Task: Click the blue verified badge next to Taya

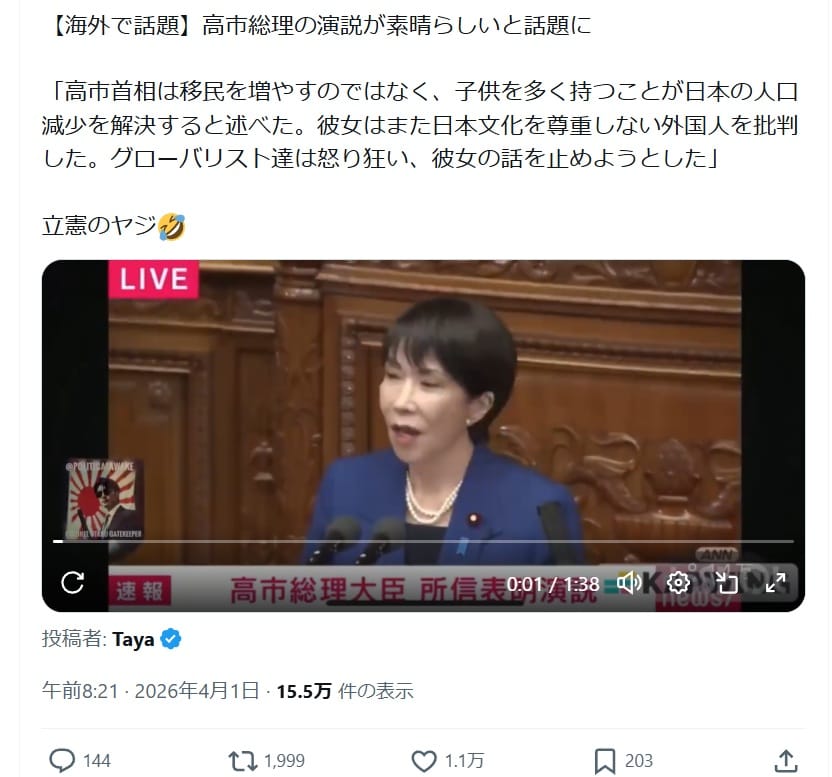Action: pyautogui.click(x=170, y=638)
